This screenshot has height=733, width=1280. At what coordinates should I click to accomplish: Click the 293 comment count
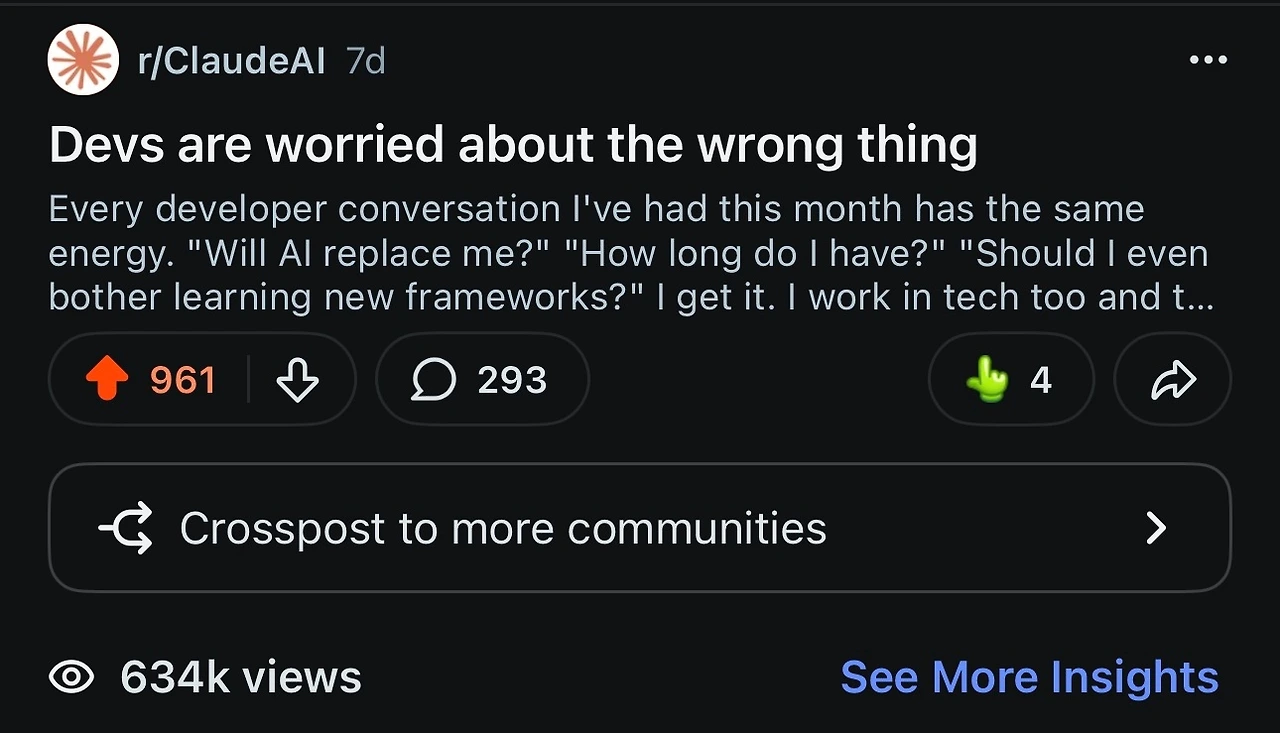pyautogui.click(x=512, y=380)
